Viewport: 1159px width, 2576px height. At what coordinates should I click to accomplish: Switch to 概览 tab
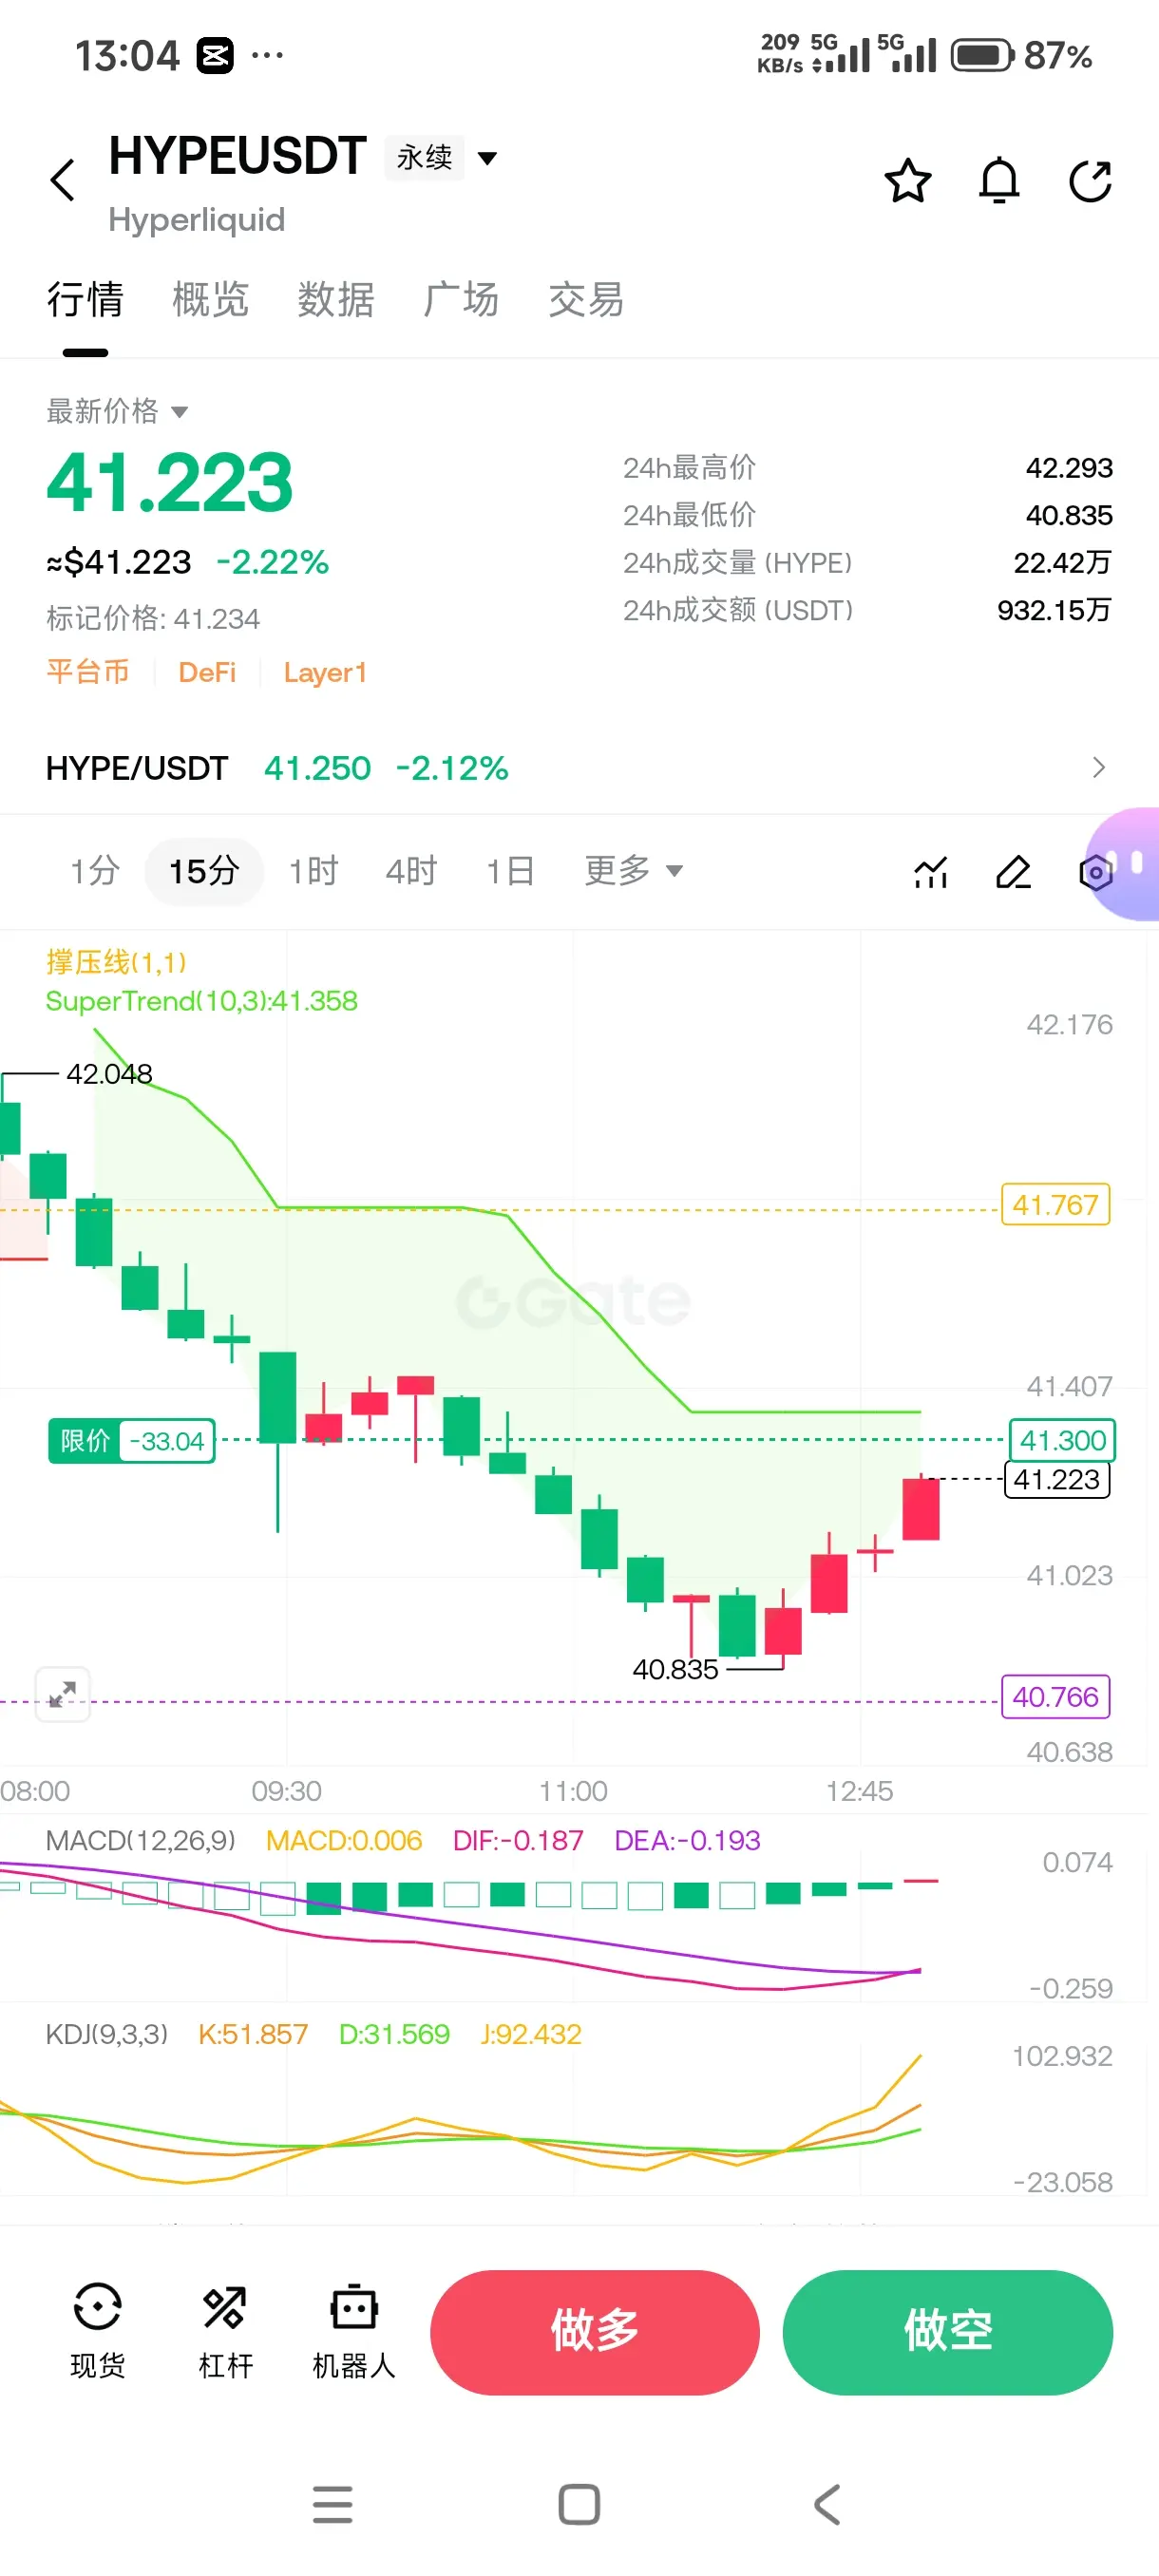click(210, 300)
